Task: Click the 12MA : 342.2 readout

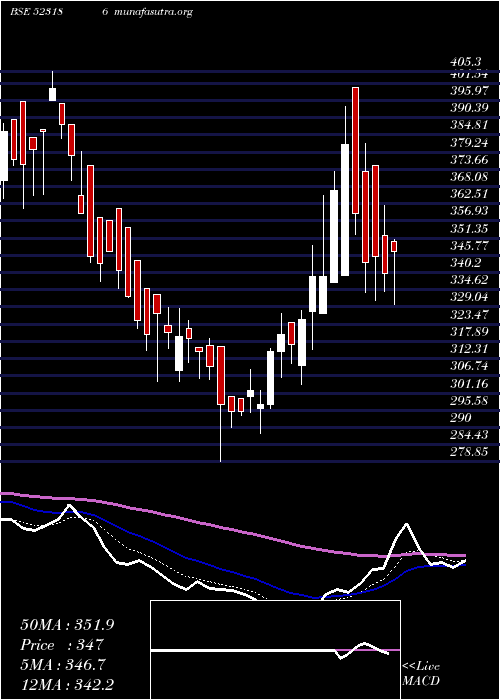Action: [67, 685]
